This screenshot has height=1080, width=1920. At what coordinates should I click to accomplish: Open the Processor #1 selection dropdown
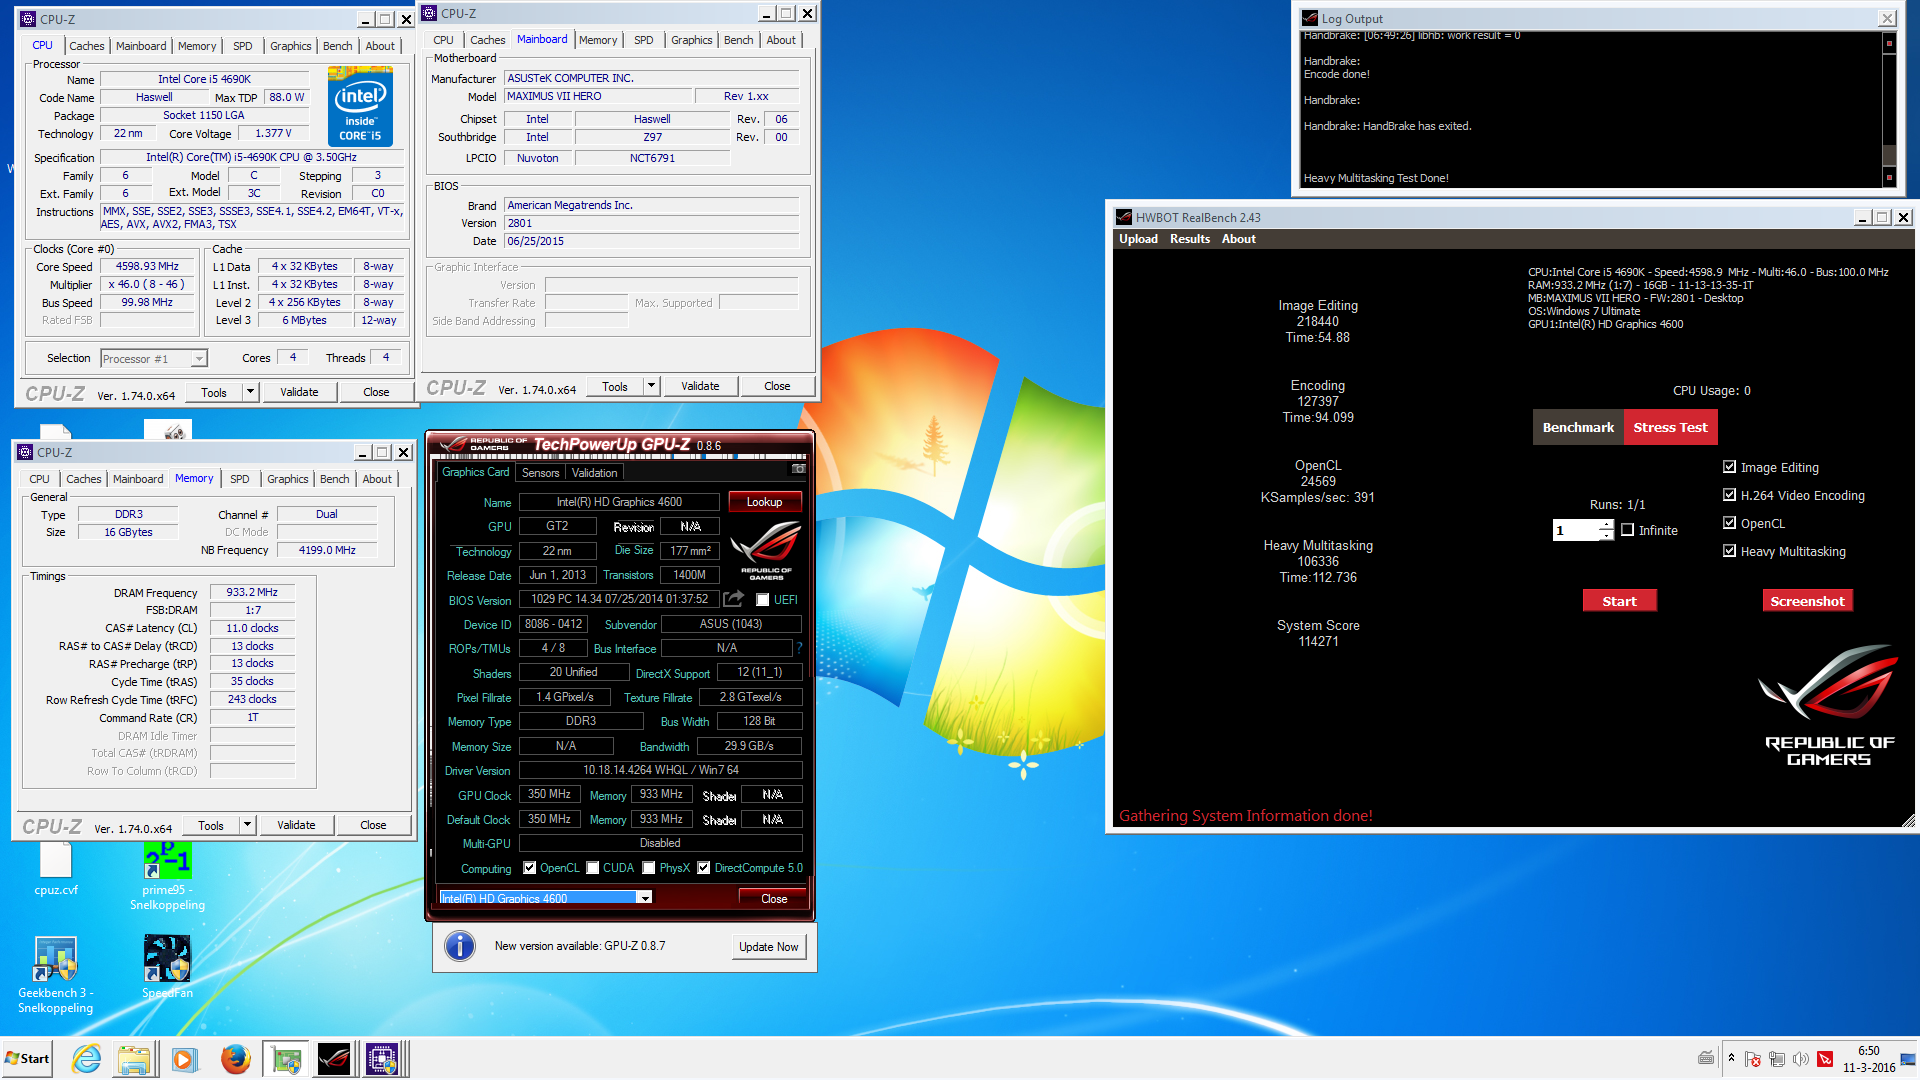(x=154, y=358)
